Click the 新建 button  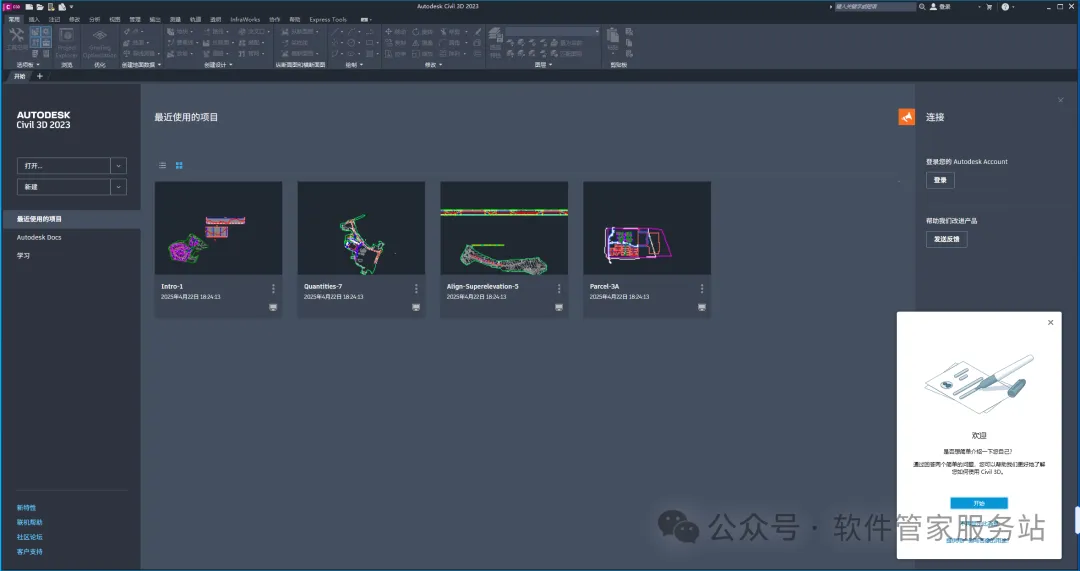coord(63,187)
